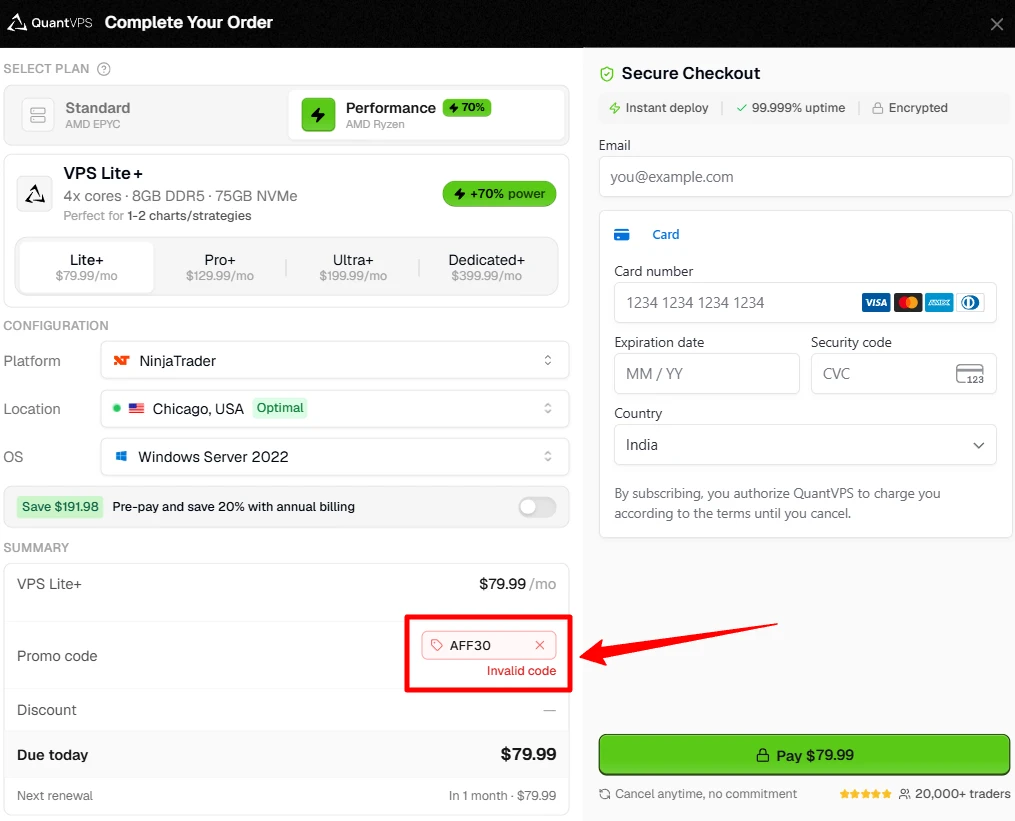Focus the Card number field
1015x821 pixels.
click(x=805, y=302)
